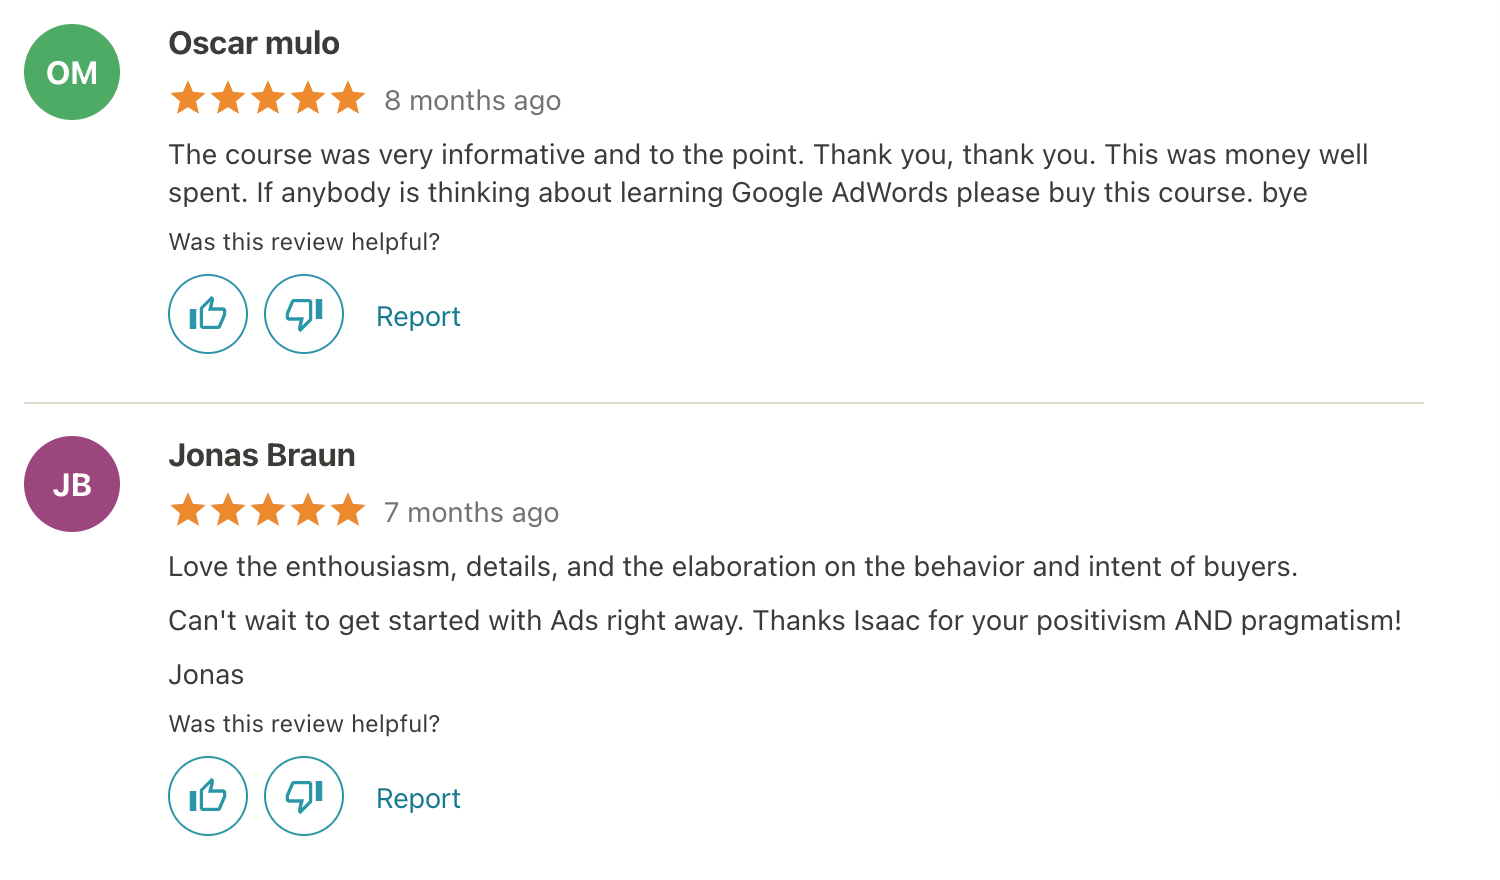Click thumbs down on Jonas Braun's review
The height and width of the screenshot is (880, 1500).
click(304, 796)
